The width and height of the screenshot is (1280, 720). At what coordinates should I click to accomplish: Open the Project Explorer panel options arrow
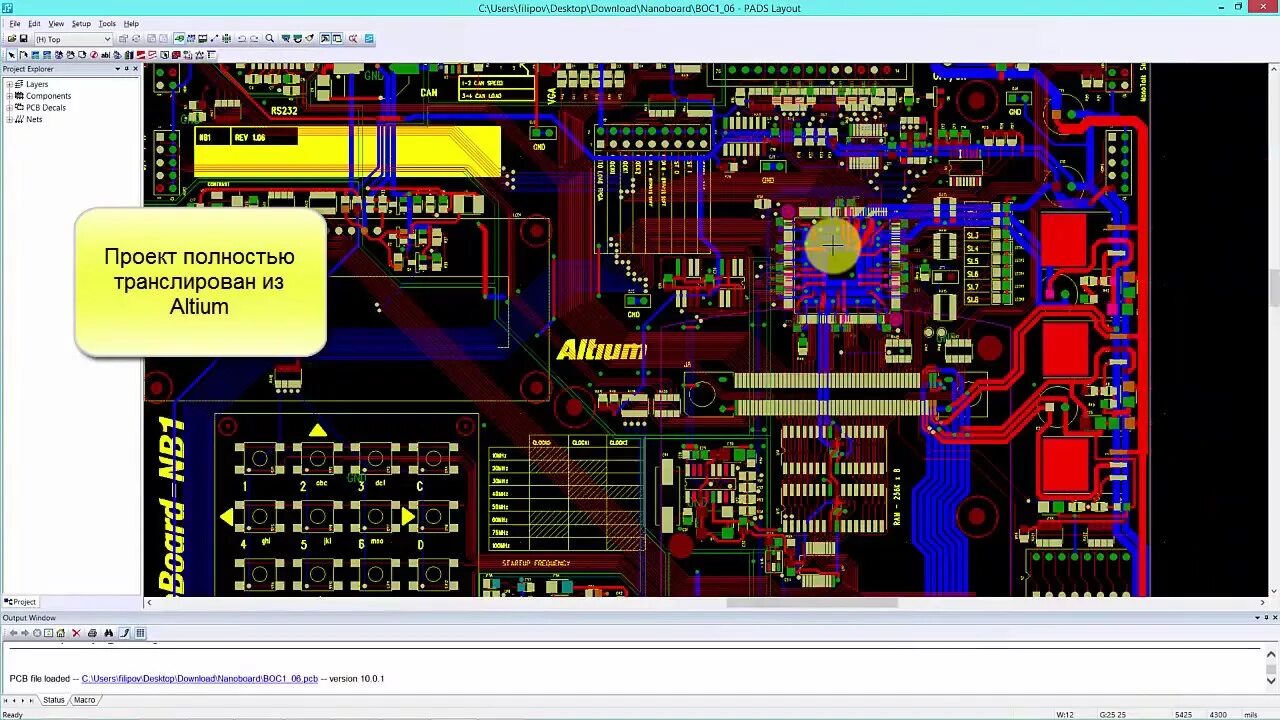tap(117, 69)
